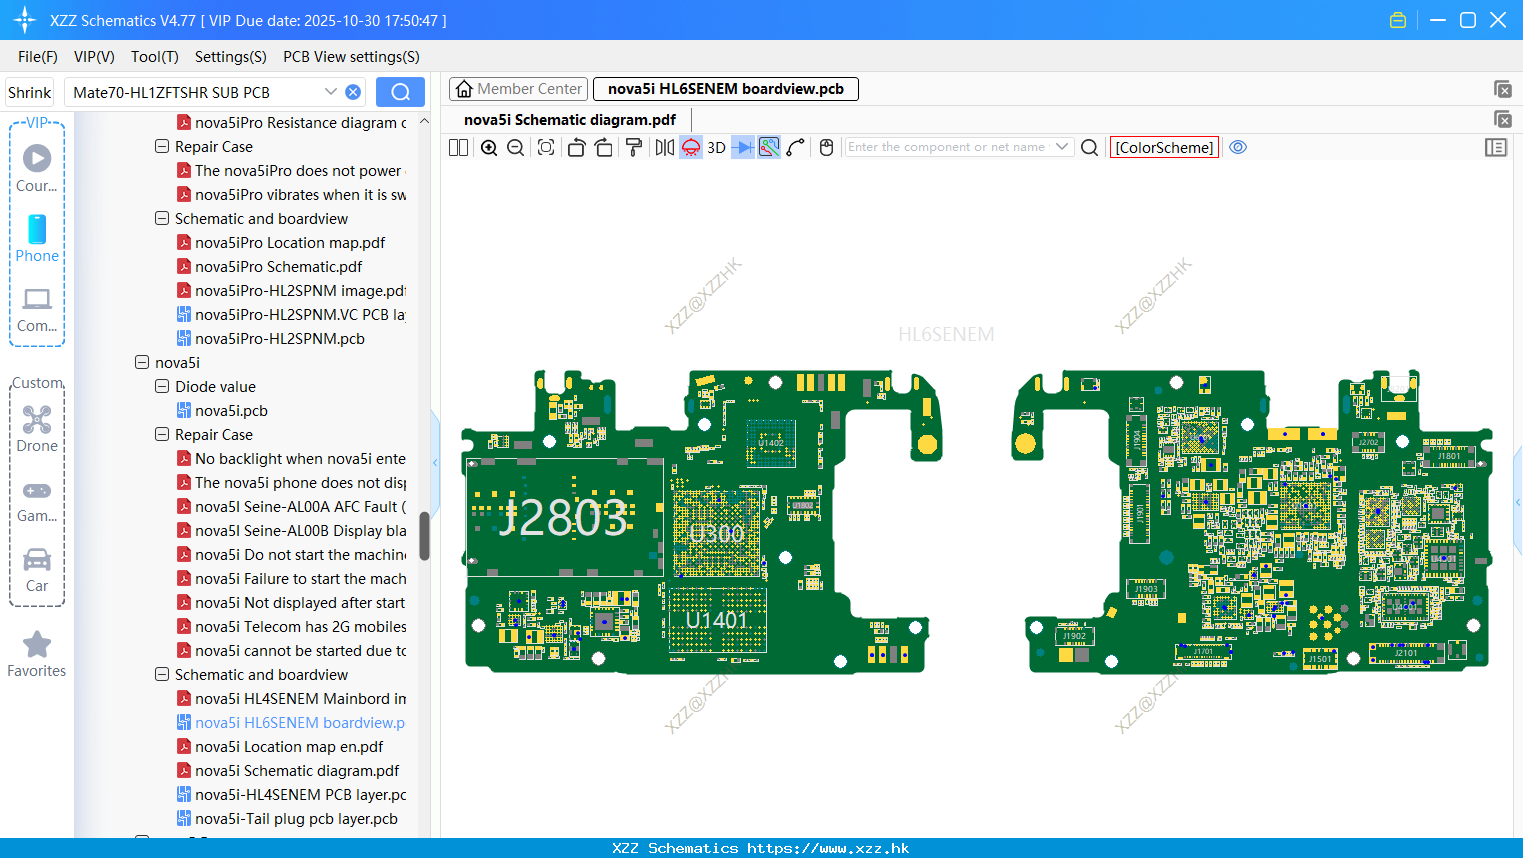Viewport: 1523px width, 858px height.
Task: Open nova5iPro-HL2SPNM.pcb file
Action: point(271,338)
